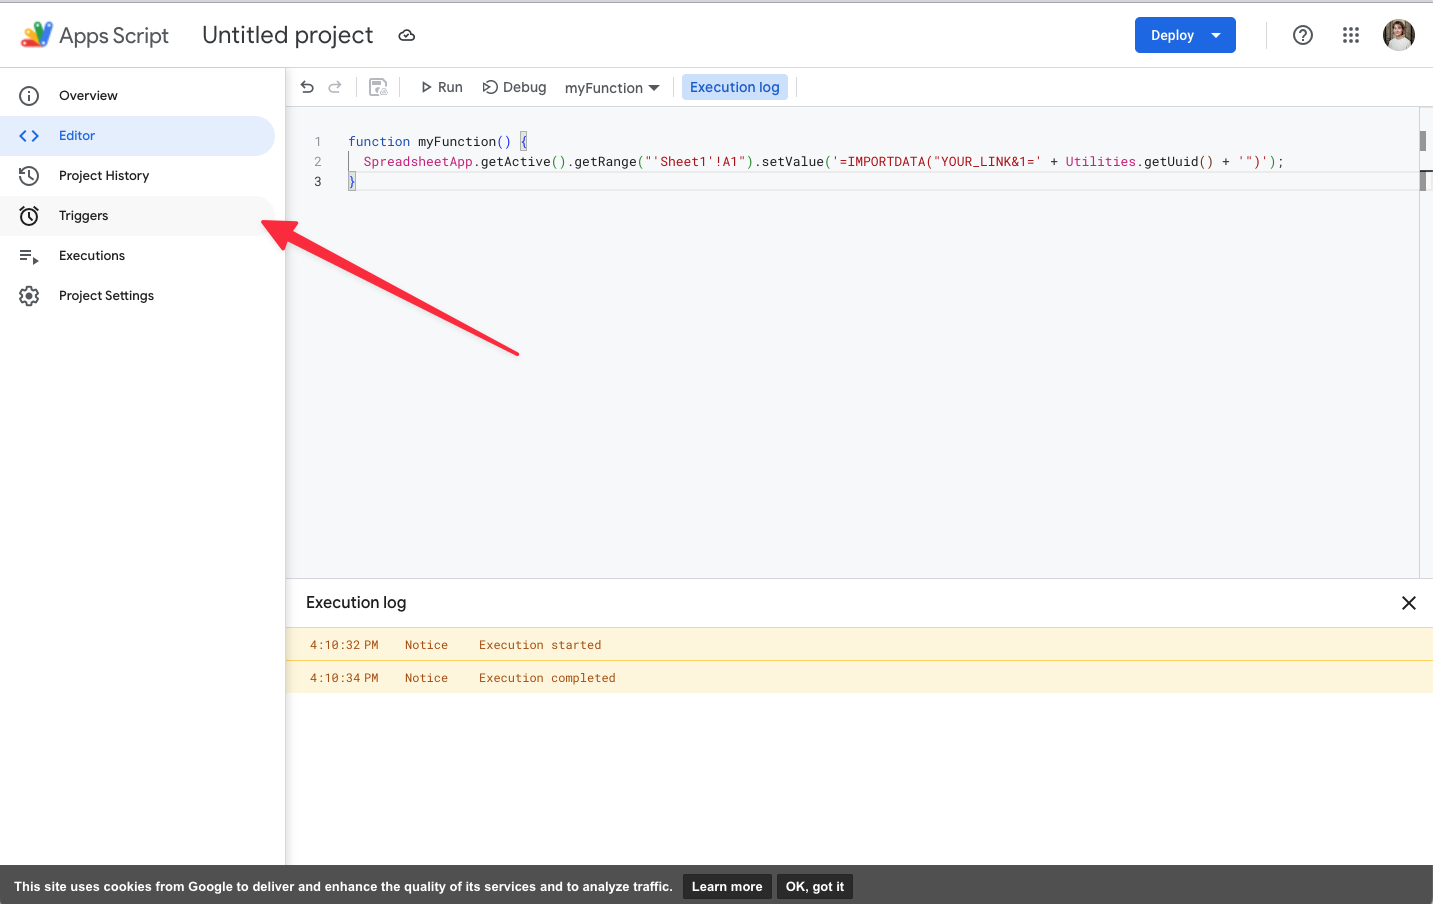Close the Execution log panel
Screen dimensions: 1433x904
1409,603
